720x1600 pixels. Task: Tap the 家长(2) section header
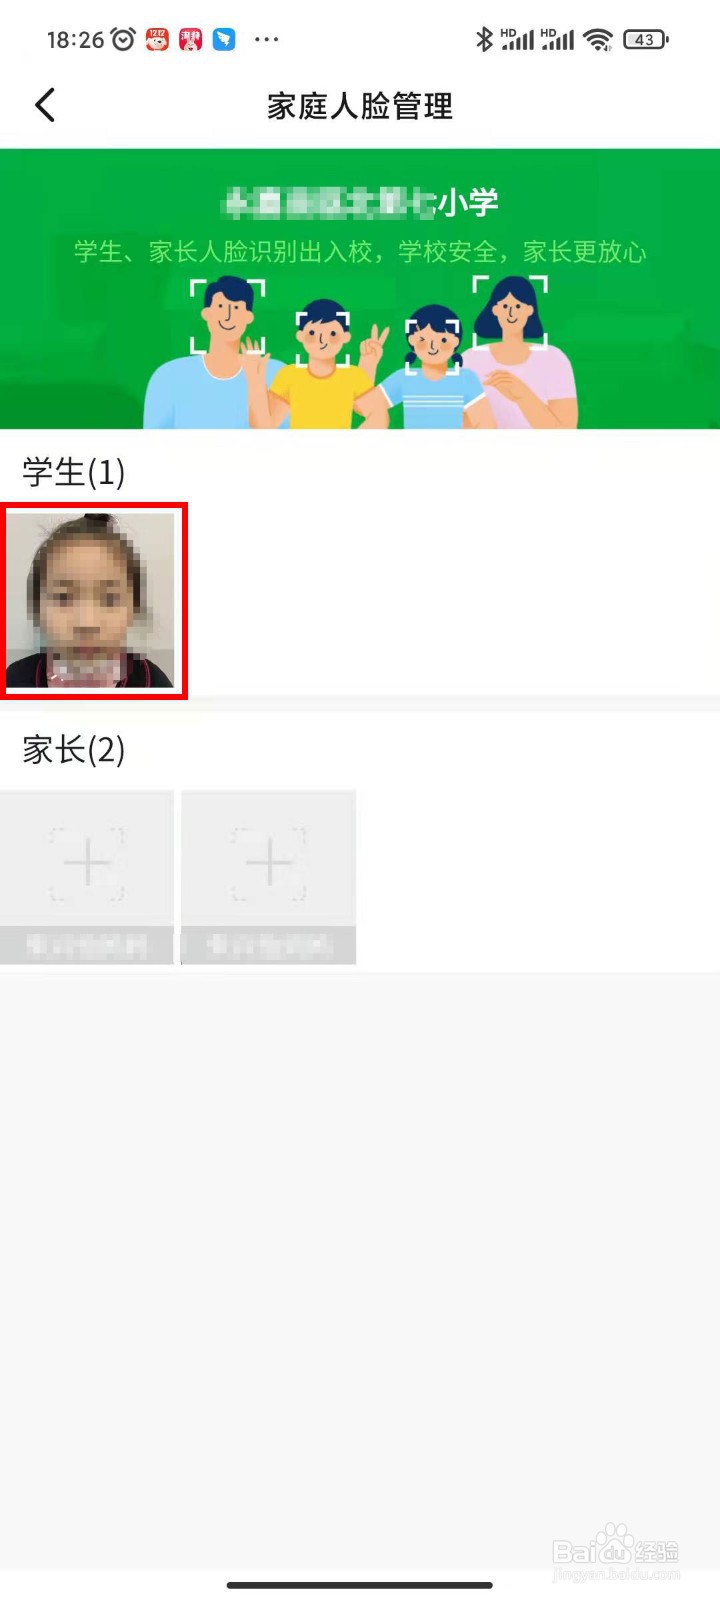tap(74, 749)
